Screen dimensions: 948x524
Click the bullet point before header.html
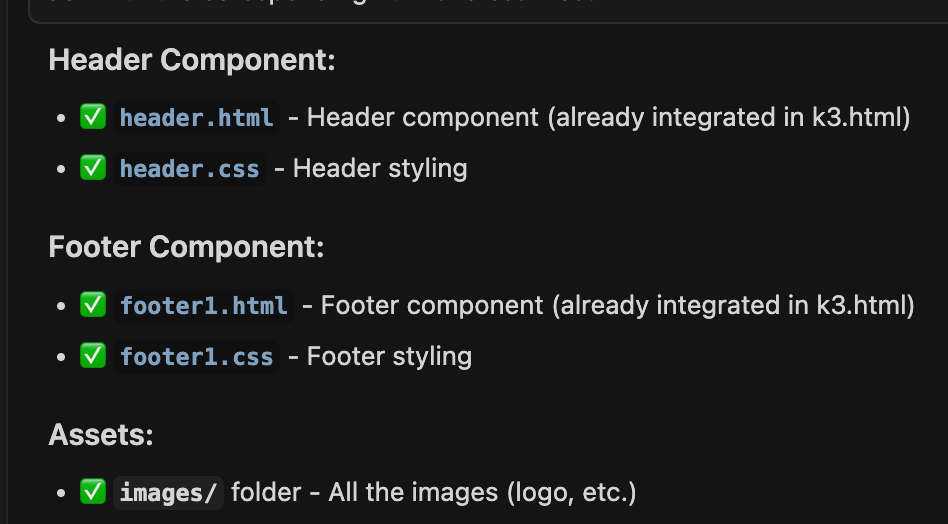pos(62,119)
